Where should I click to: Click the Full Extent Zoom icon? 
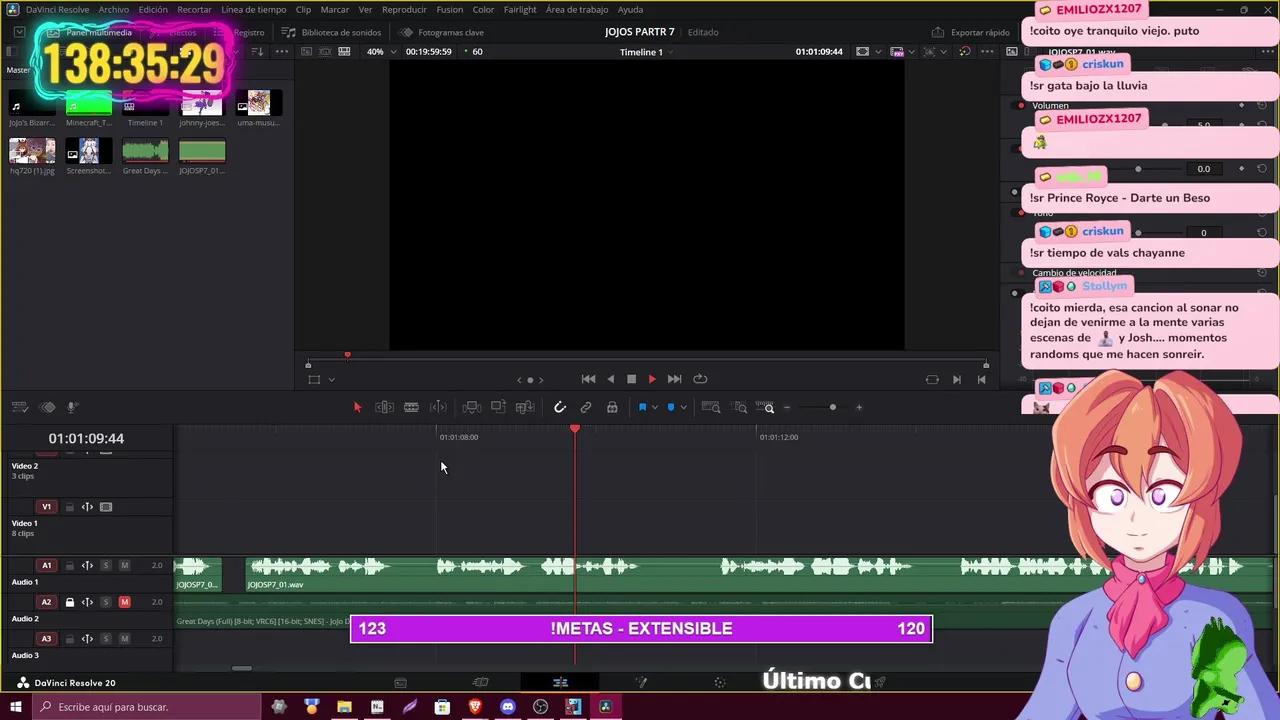pyautogui.click(x=711, y=407)
